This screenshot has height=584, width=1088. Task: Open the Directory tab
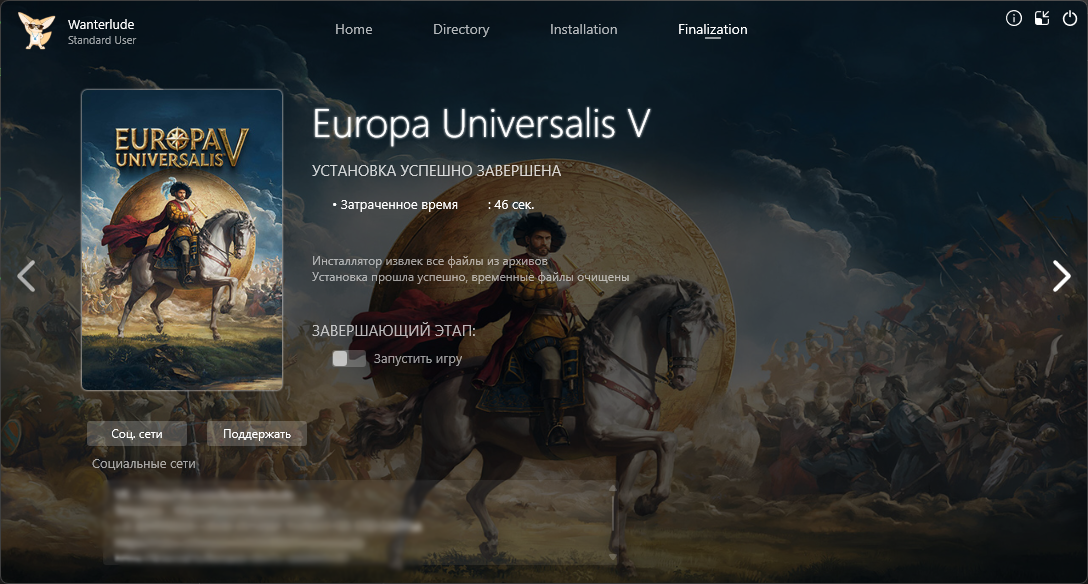[461, 29]
